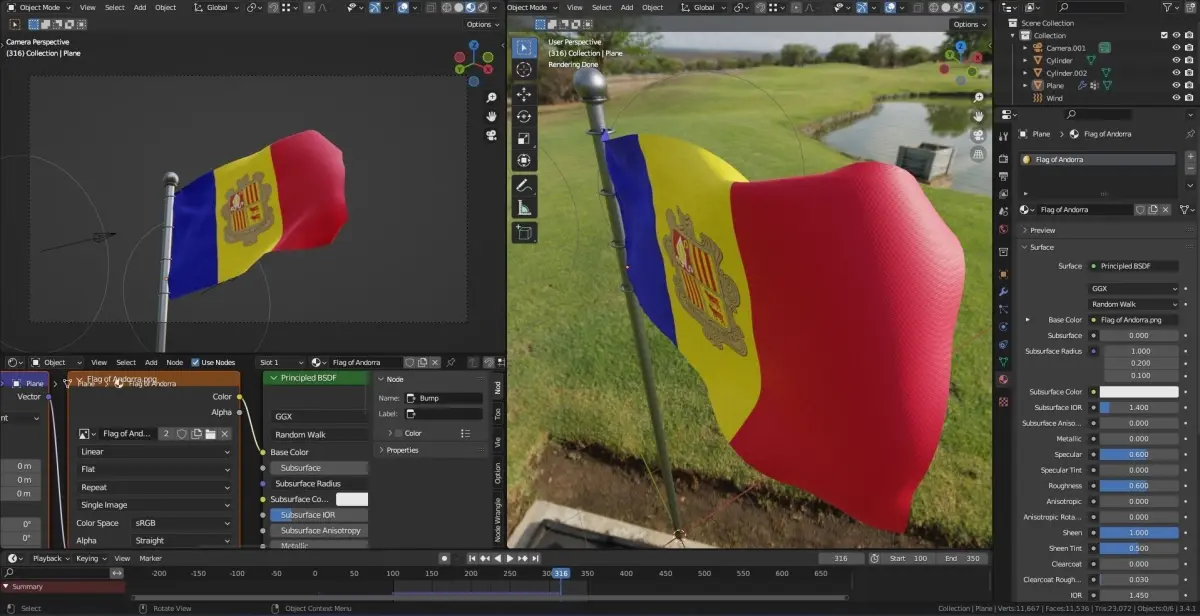
Task: Open Marker menu in timeline
Action: [151, 558]
